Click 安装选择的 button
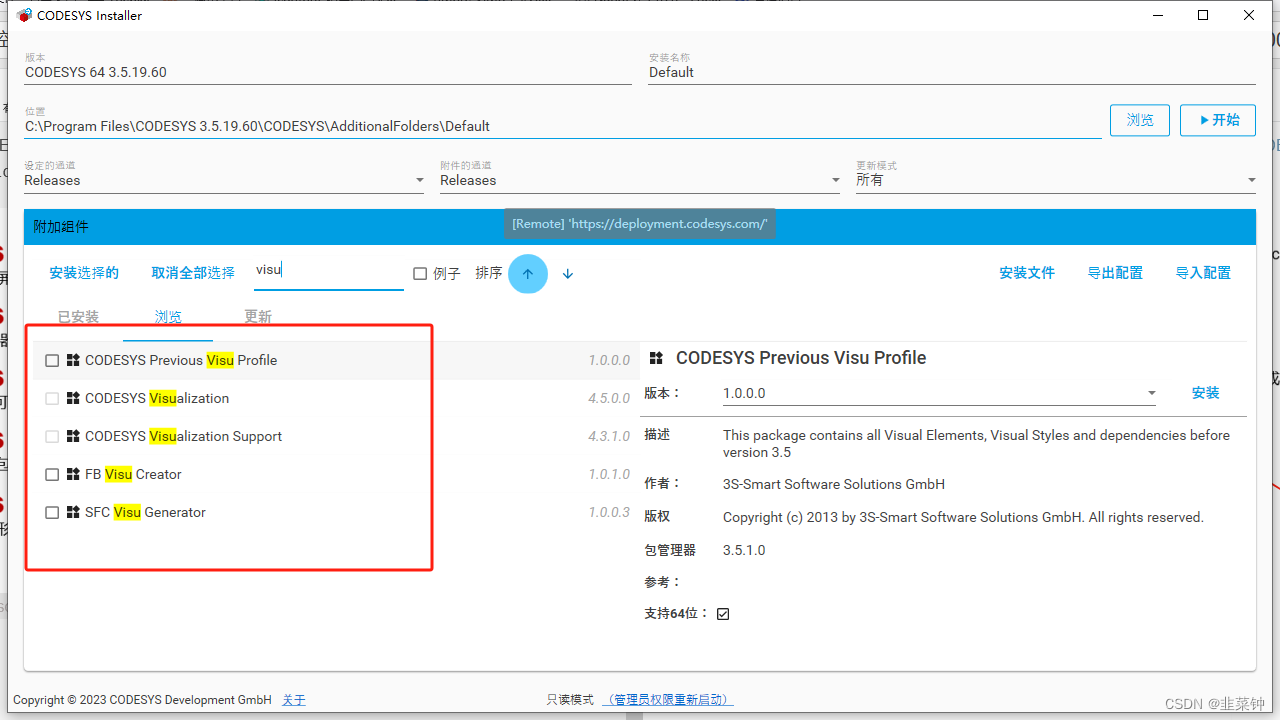This screenshot has width=1280, height=720. pos(84,273)
